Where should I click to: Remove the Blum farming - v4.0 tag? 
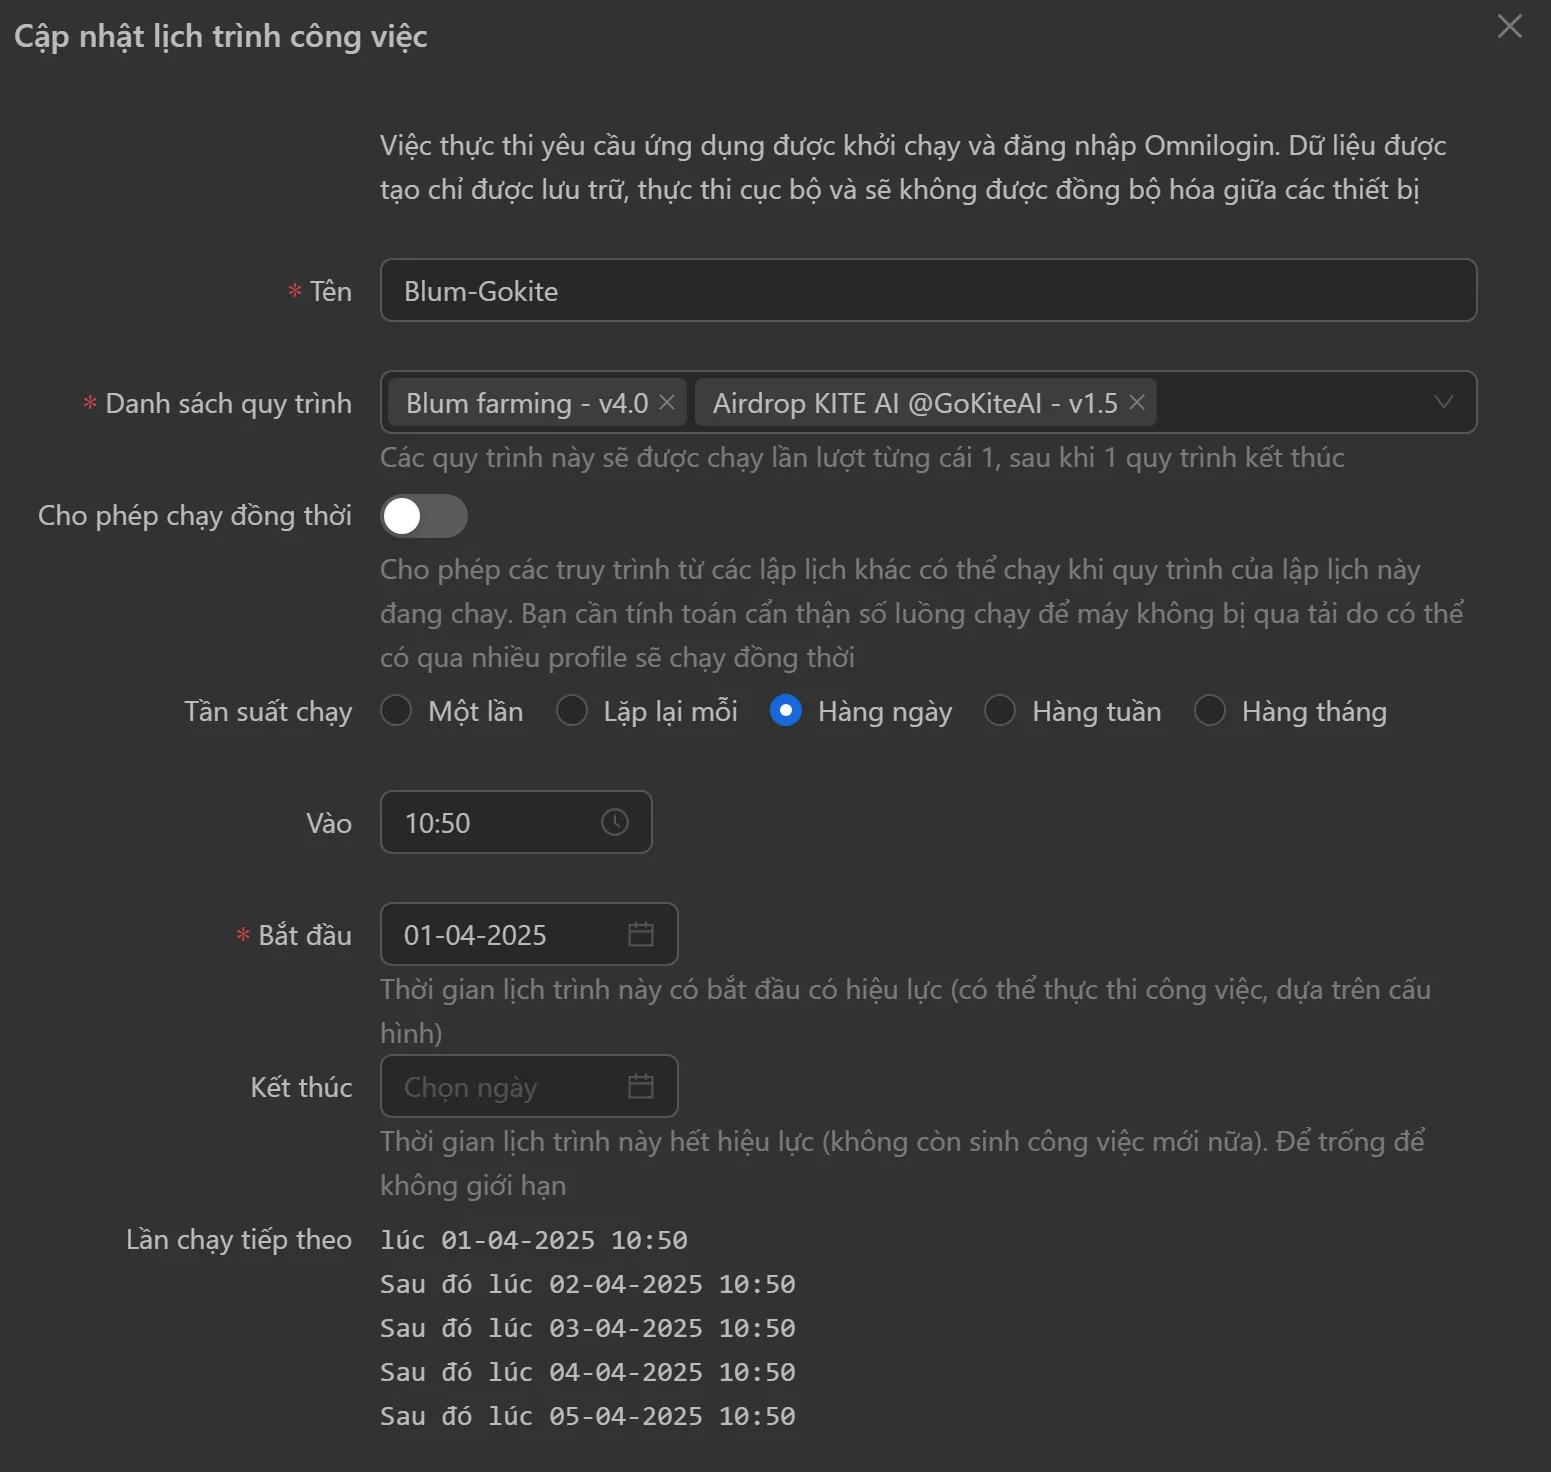(x=667, y=402)
